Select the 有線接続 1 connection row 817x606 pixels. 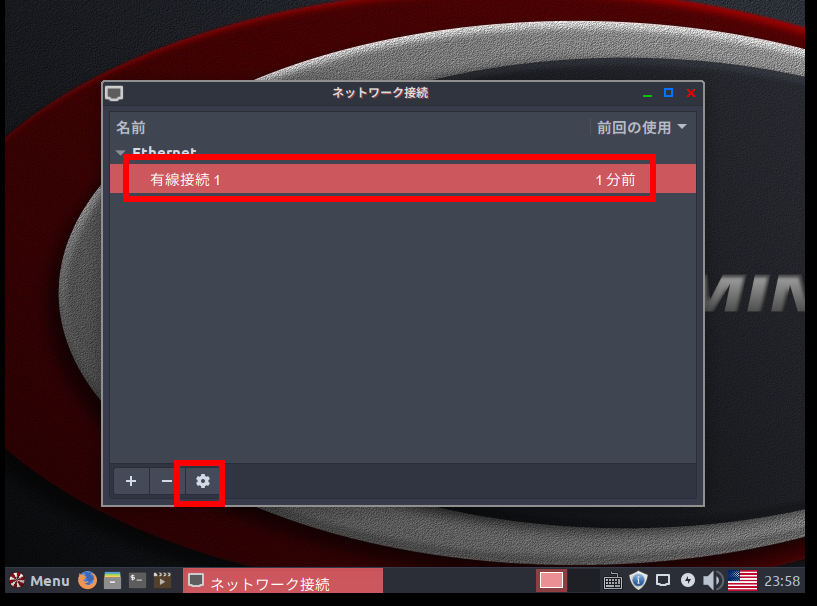tap(400, 179)
